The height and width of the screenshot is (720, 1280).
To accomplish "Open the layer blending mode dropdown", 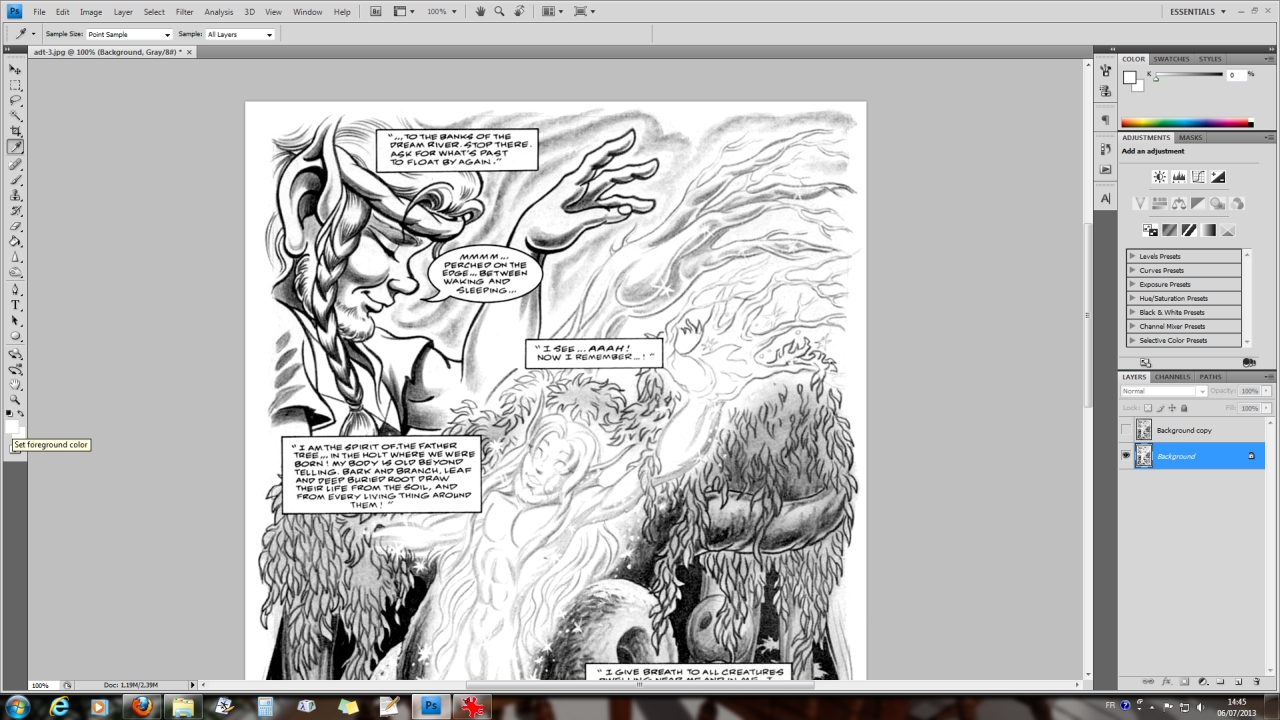I will [x=1164, y=391].
